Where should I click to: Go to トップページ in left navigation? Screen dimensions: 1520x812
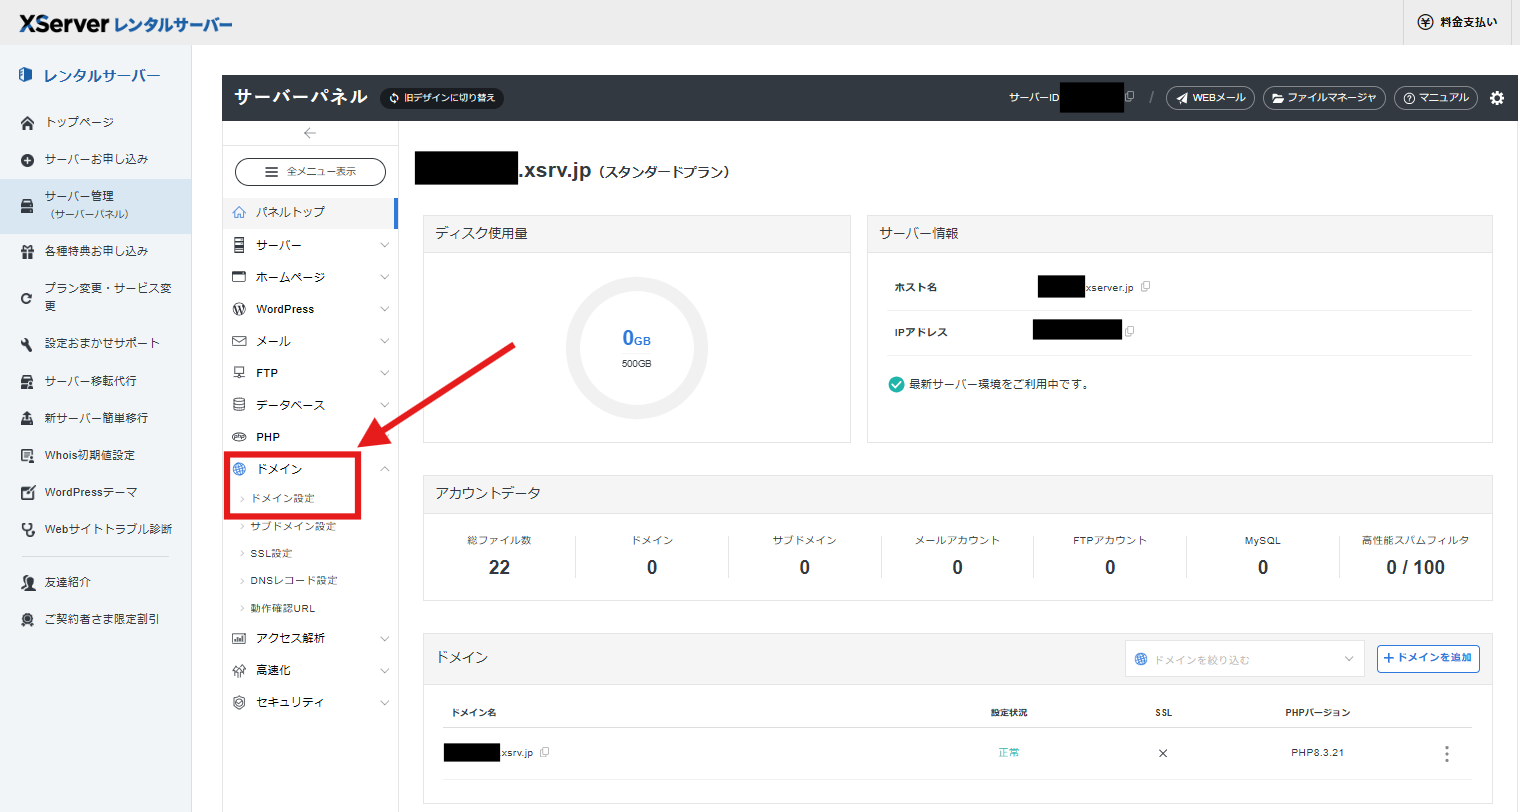(79, 122)
